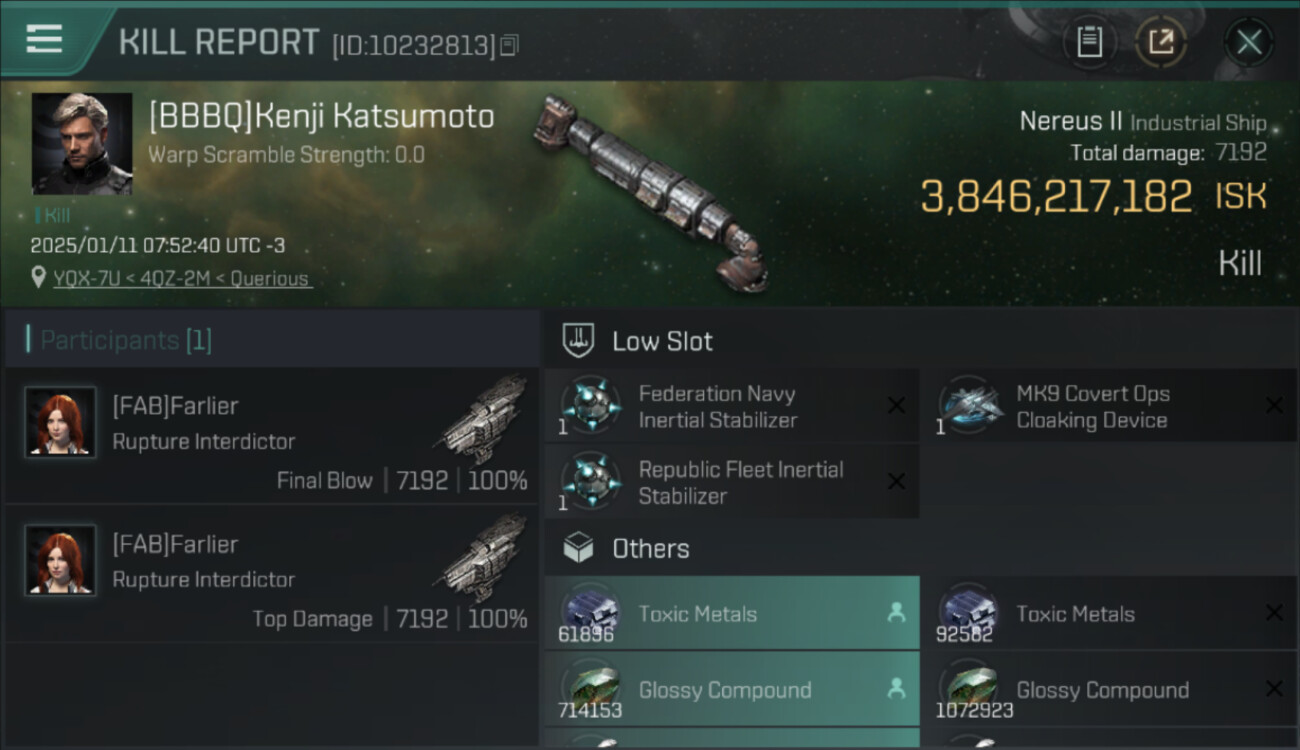The height and width of the screenshot is (750, 1300).
Task: Close the kill report window
Action: (1248, 42)
